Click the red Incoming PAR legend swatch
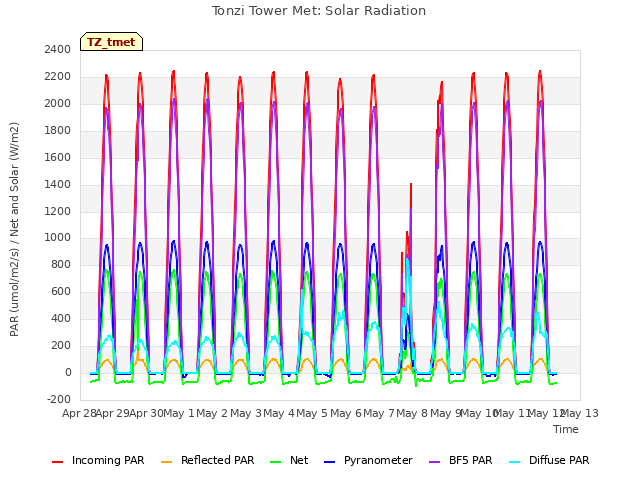Viewport: 640px width, 480px height. click(58, 461)
